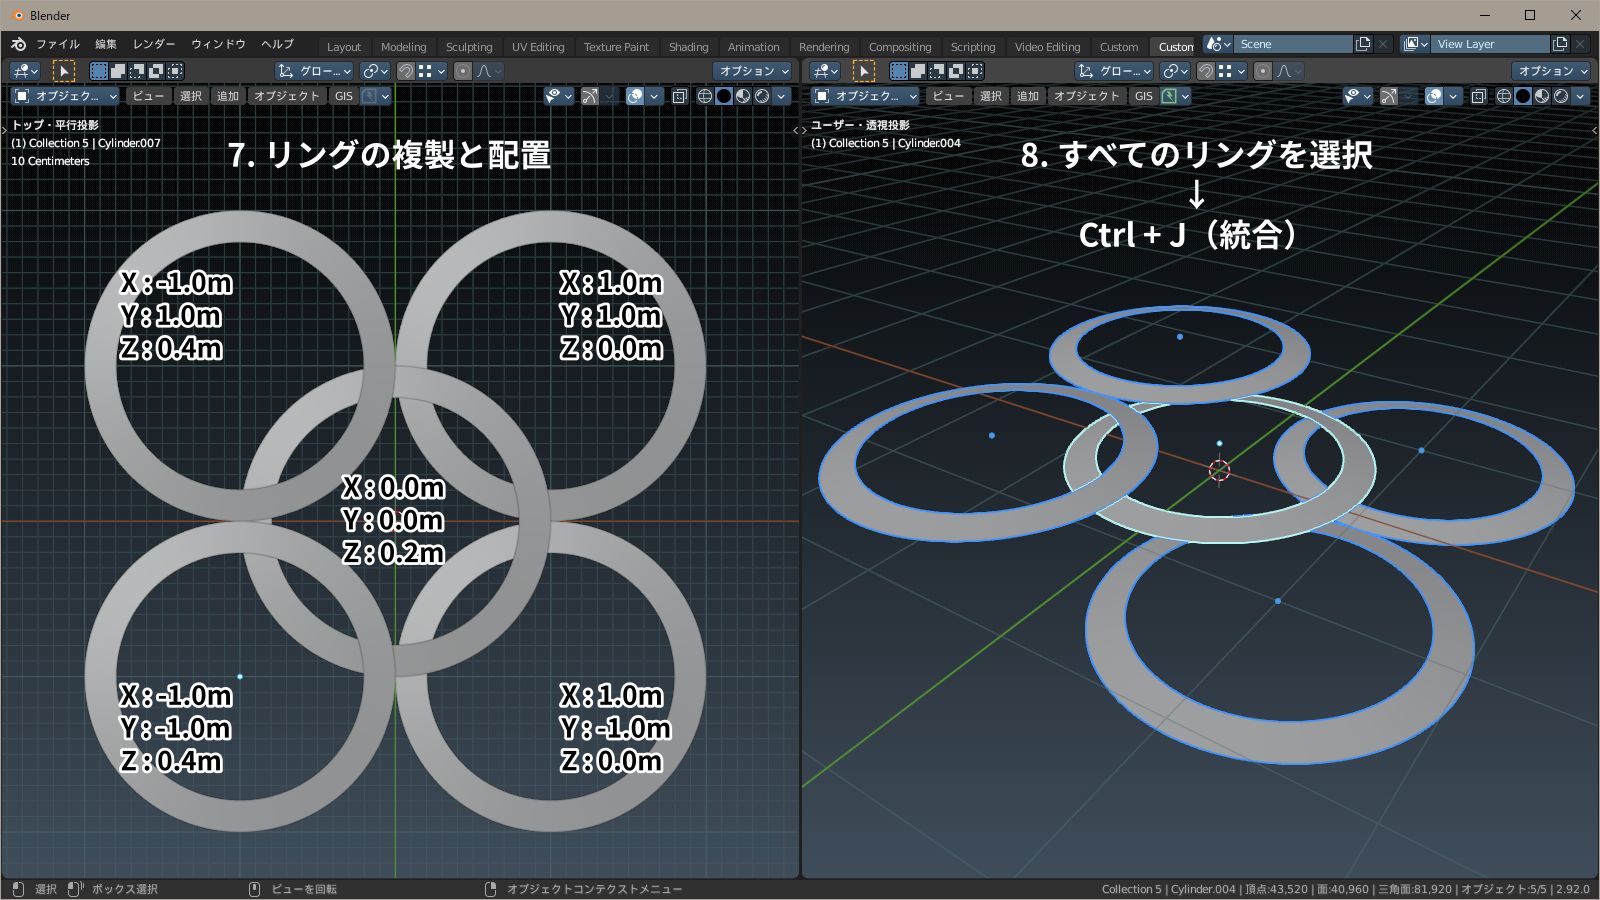This screenshot has height=900, width=1600.
Task: Click the show gizmos icon in viewport header
Action: pyautogui.click(x=589, y=96)
